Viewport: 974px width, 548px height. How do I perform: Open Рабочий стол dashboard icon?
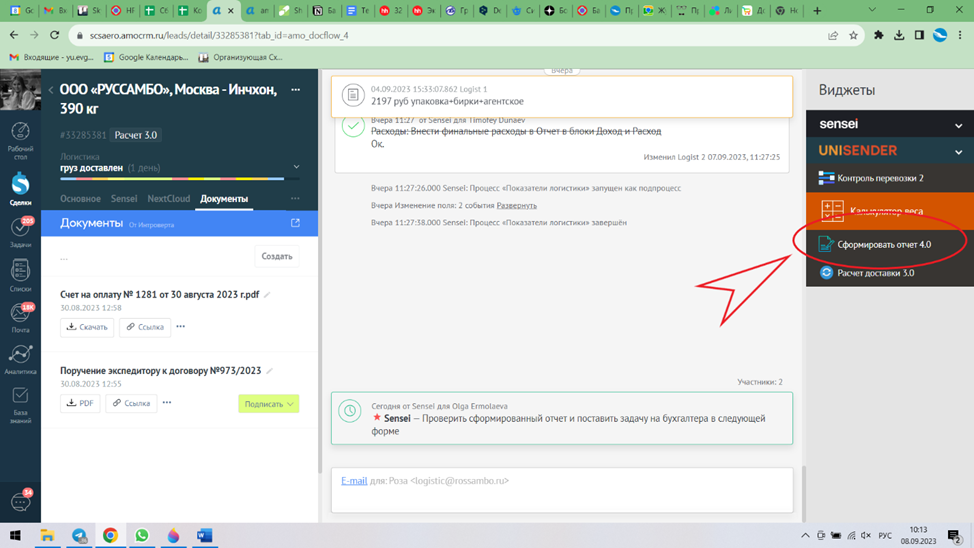pyautogui.click(x=20, y=138)
